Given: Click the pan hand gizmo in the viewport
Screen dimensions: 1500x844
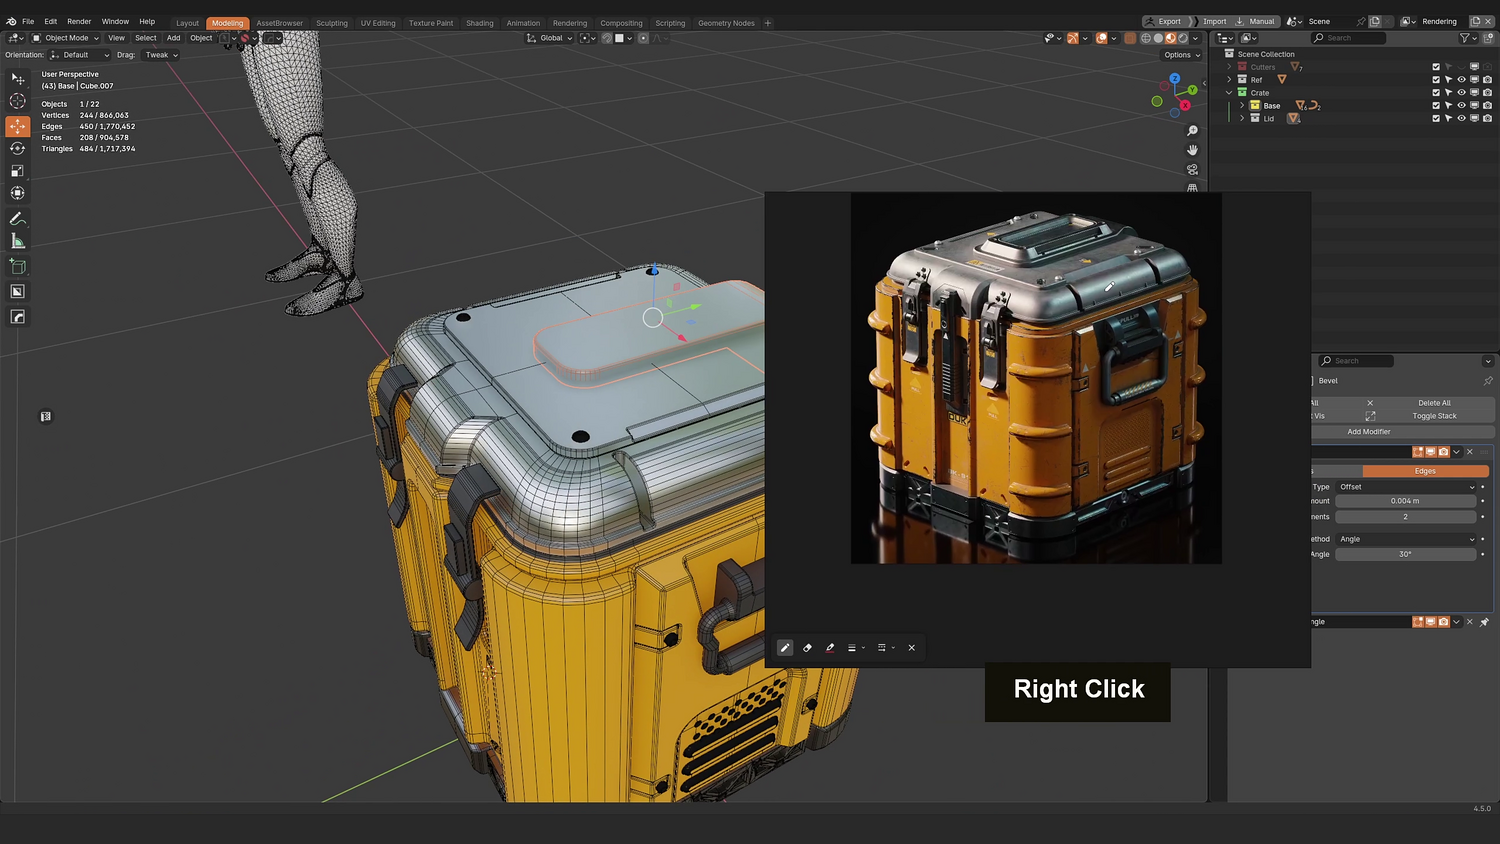Looking at the screenshot, I should tap(1192, 150).
